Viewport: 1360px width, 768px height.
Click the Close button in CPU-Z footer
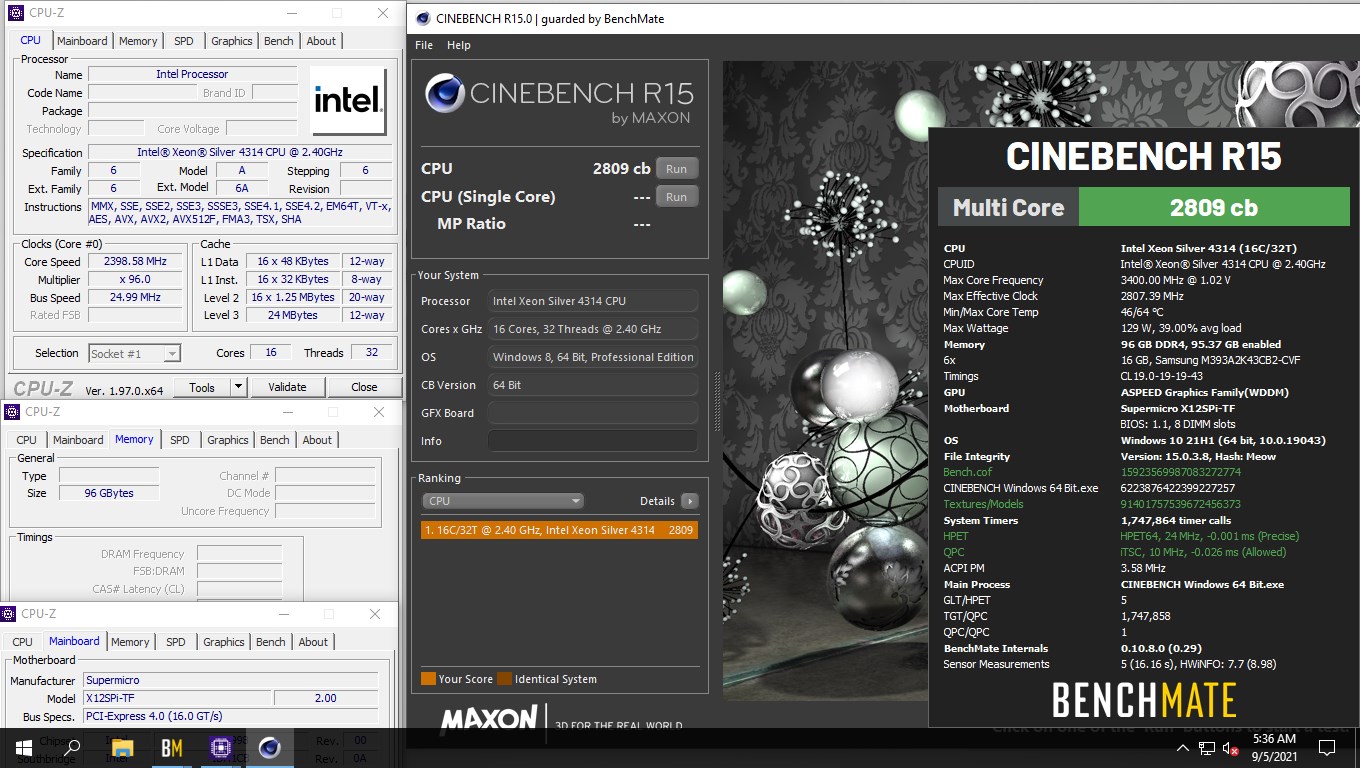point(364,387)
